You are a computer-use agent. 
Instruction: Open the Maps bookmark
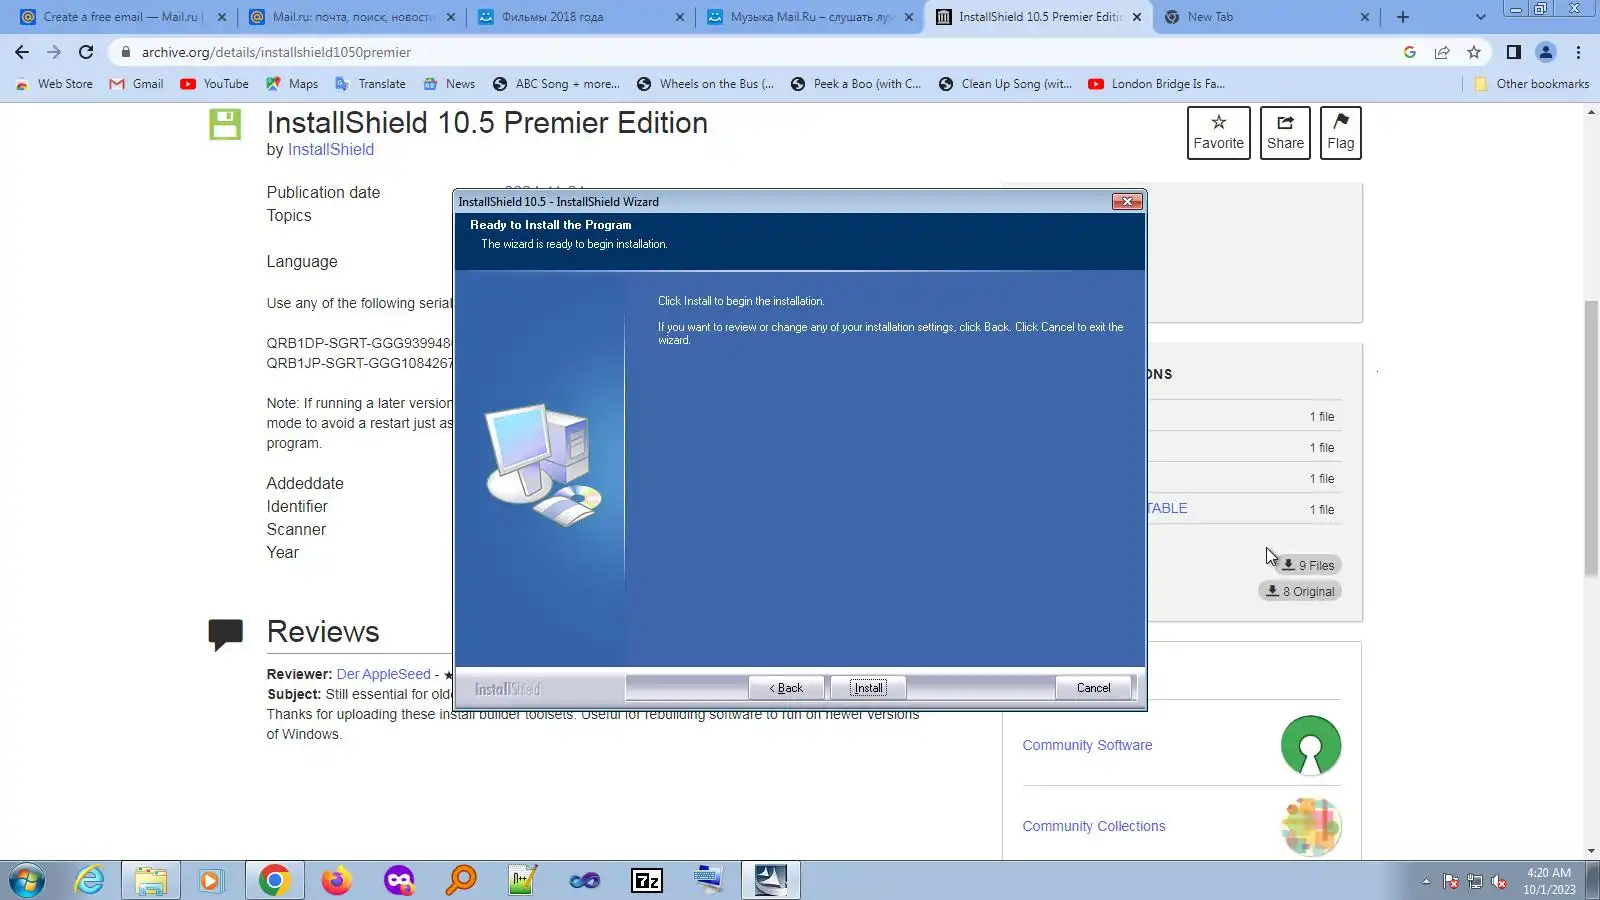click(x=291, y=84)
